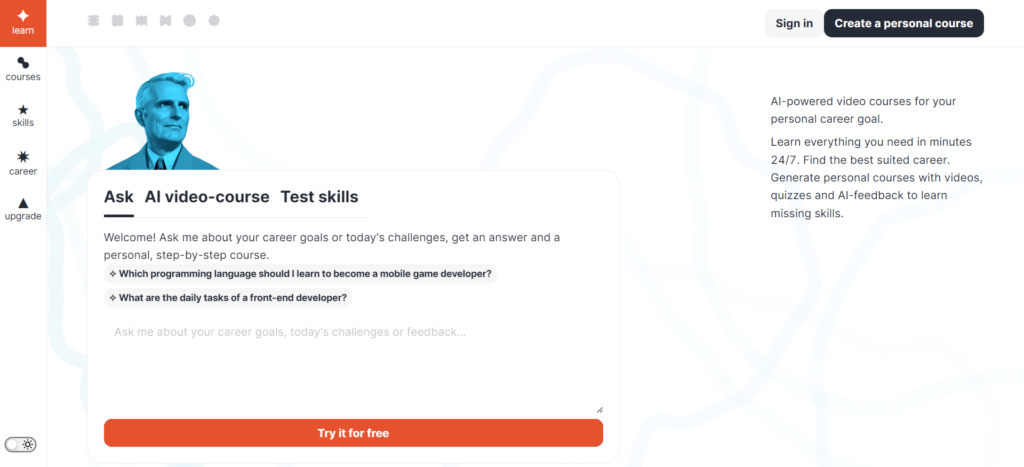Click the spiky gear-shaped icon
The height and width of the screenshot is (467, 1024).
tap(213, 21)
